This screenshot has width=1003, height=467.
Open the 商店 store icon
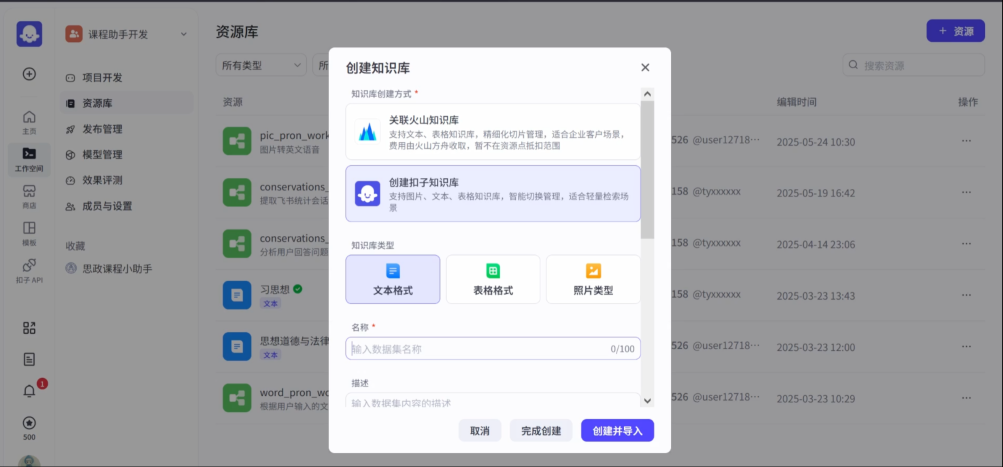point(29,196)
